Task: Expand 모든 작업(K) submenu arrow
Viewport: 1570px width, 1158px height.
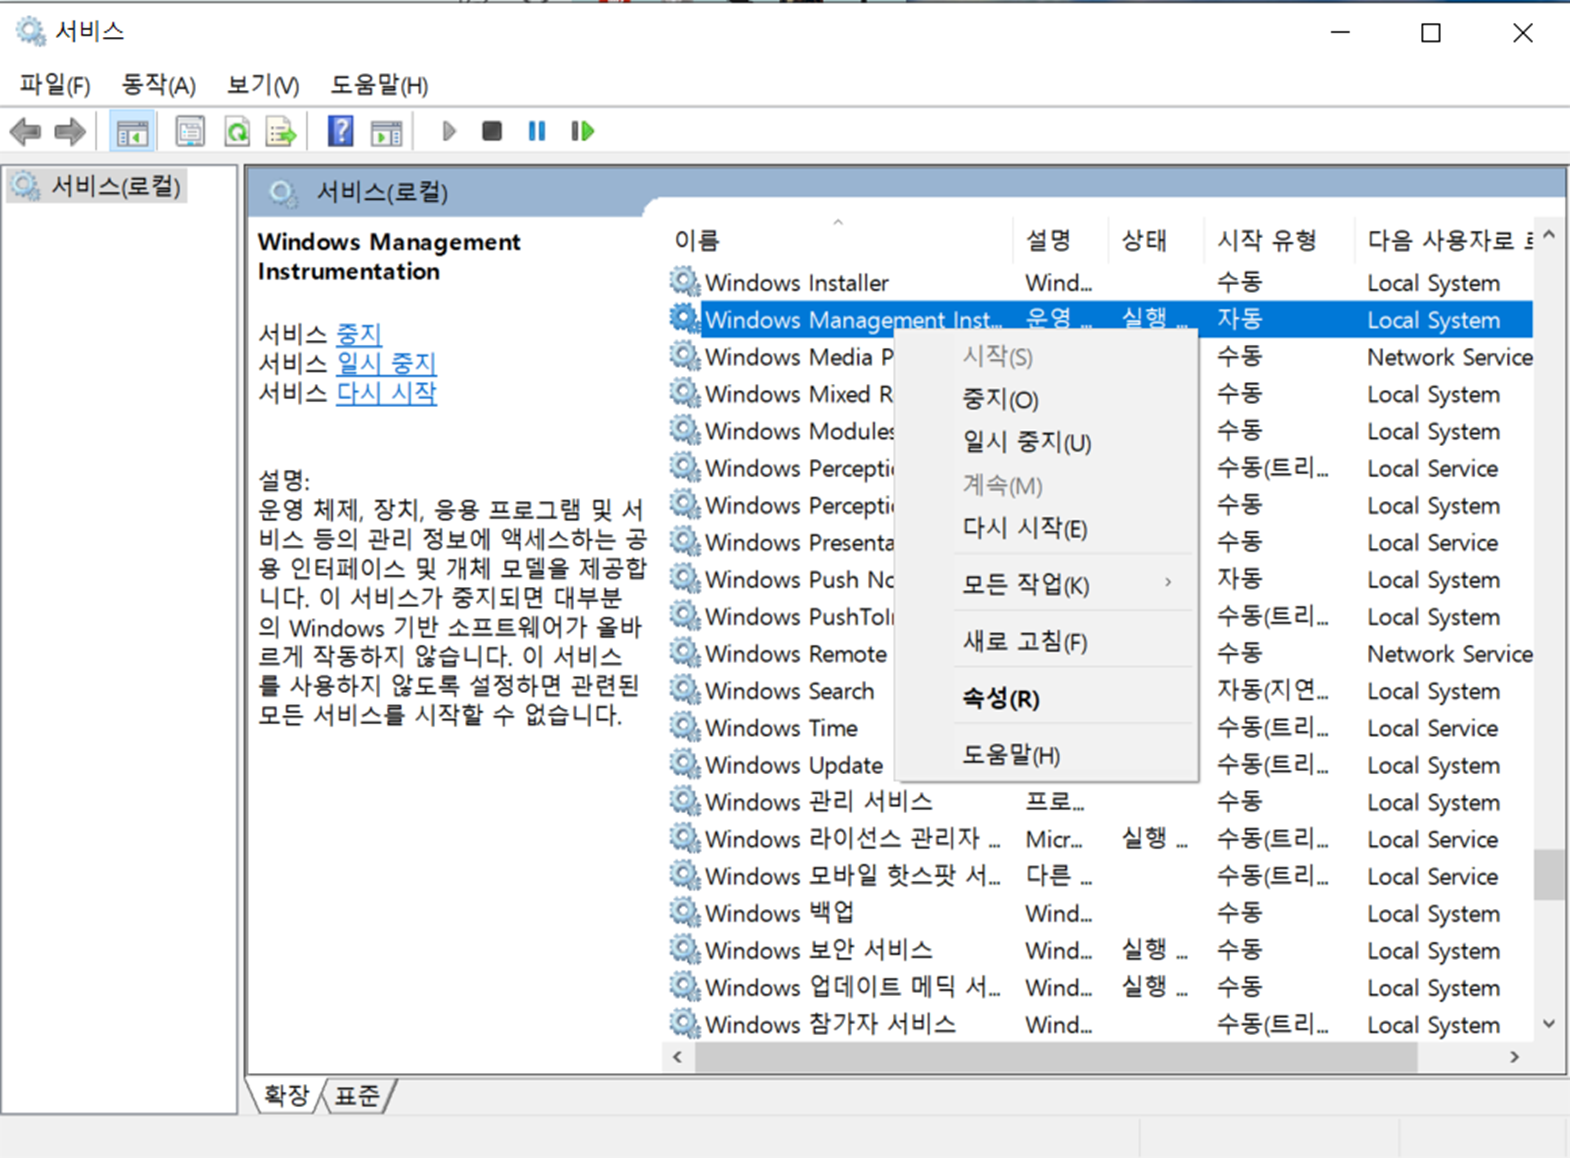Action: (x=1167, y=582)
